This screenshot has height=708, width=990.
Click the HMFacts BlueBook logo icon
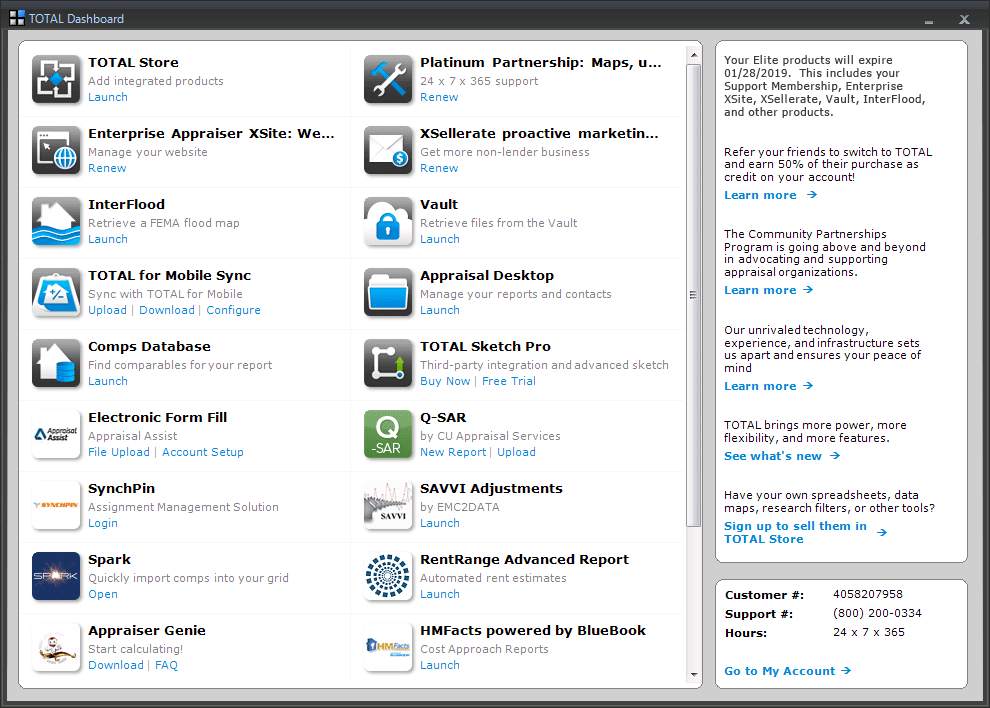click(388, 647)
